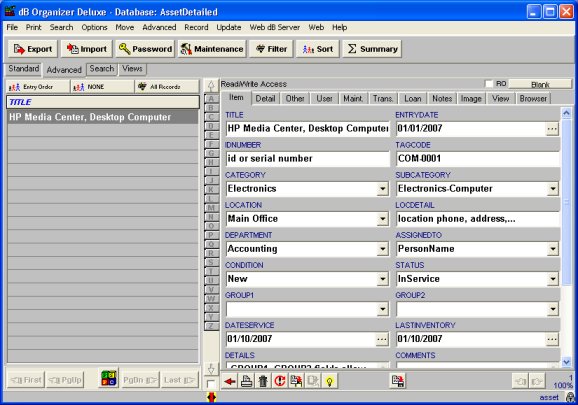Click the Password button
Viewport: 578px width, 405px height.
(x=145, y=49)
